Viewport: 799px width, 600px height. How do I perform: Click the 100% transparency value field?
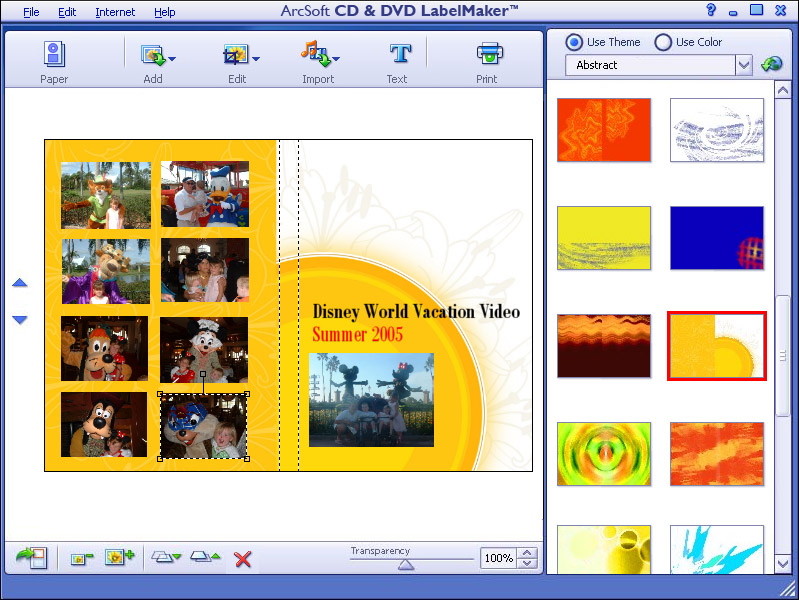click(498, 558)
